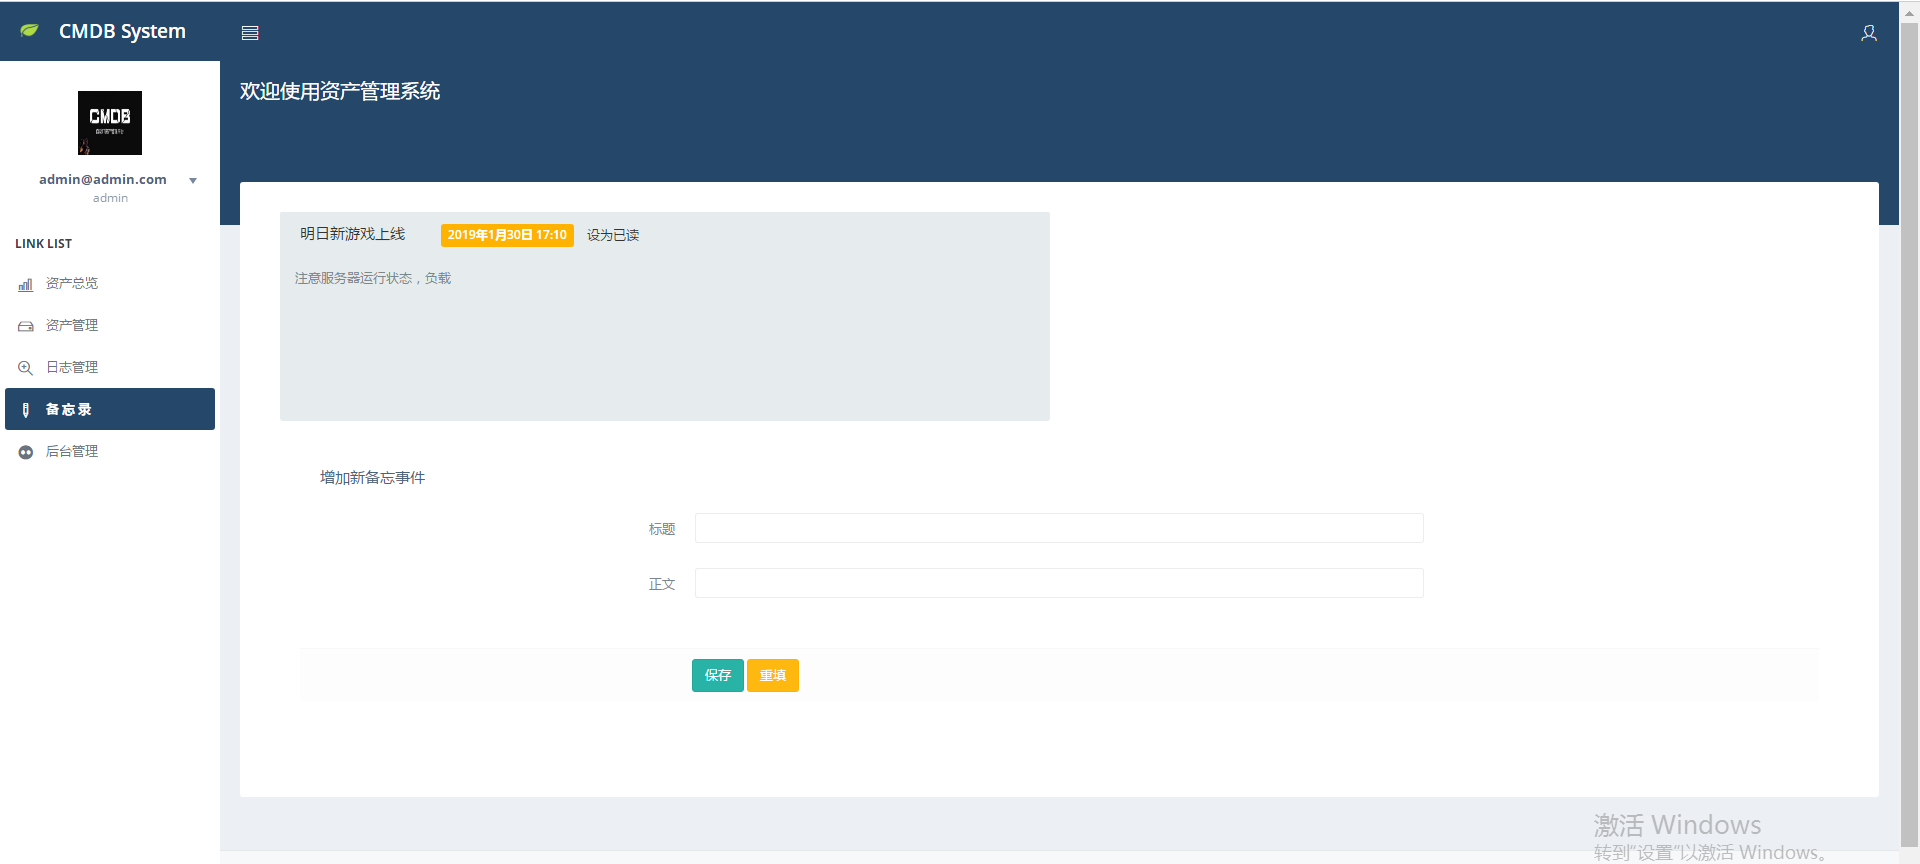Image resolution: width=1920 pixels, height=864 pixels.
Task: Click the memo title 明日新游戏上线
Action: [352, 234]
